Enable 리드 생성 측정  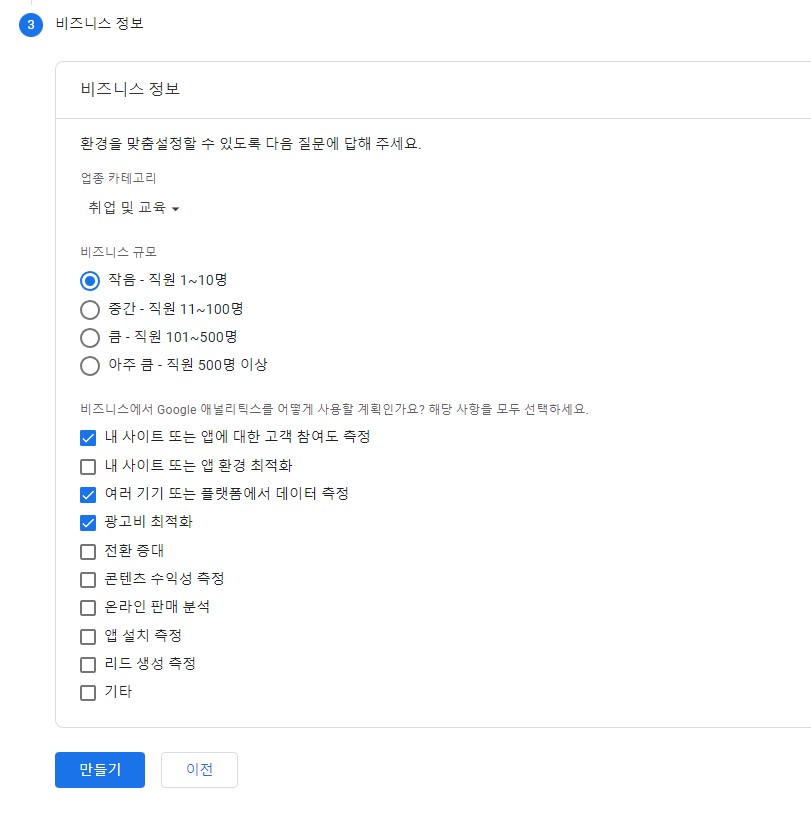88,664
